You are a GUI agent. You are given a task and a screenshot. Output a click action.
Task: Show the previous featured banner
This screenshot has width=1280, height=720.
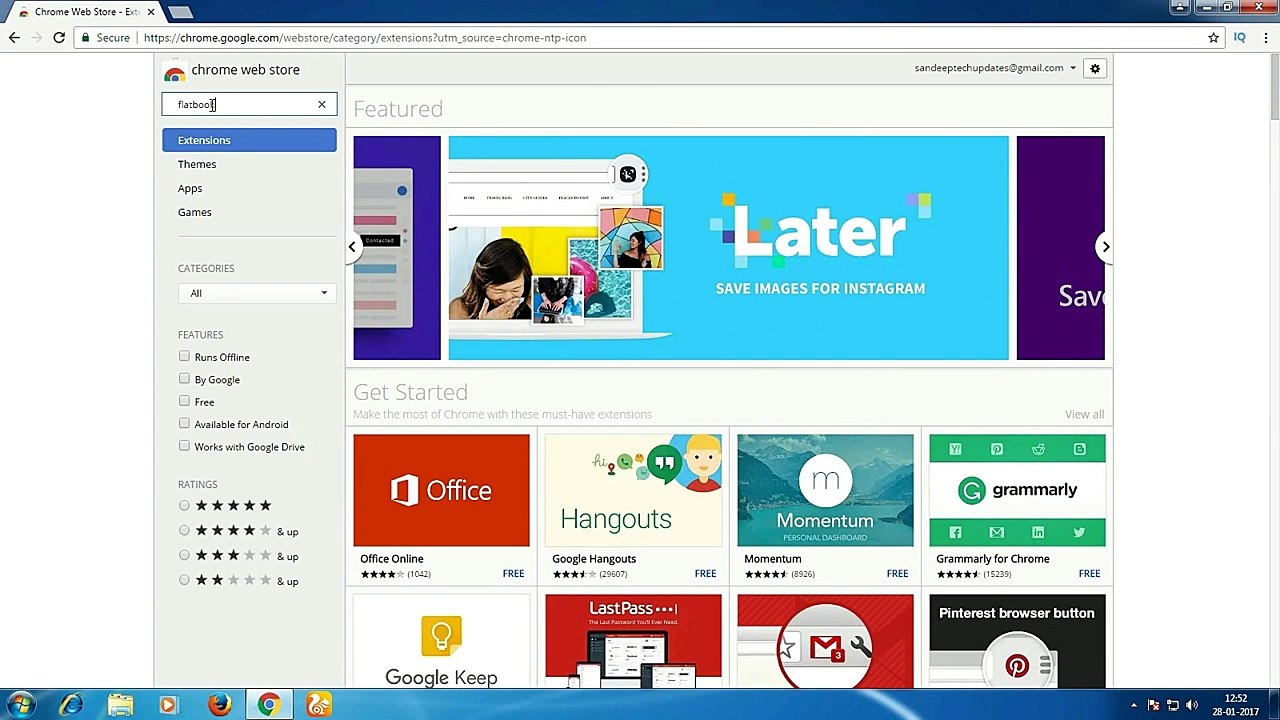coord(352,247)
